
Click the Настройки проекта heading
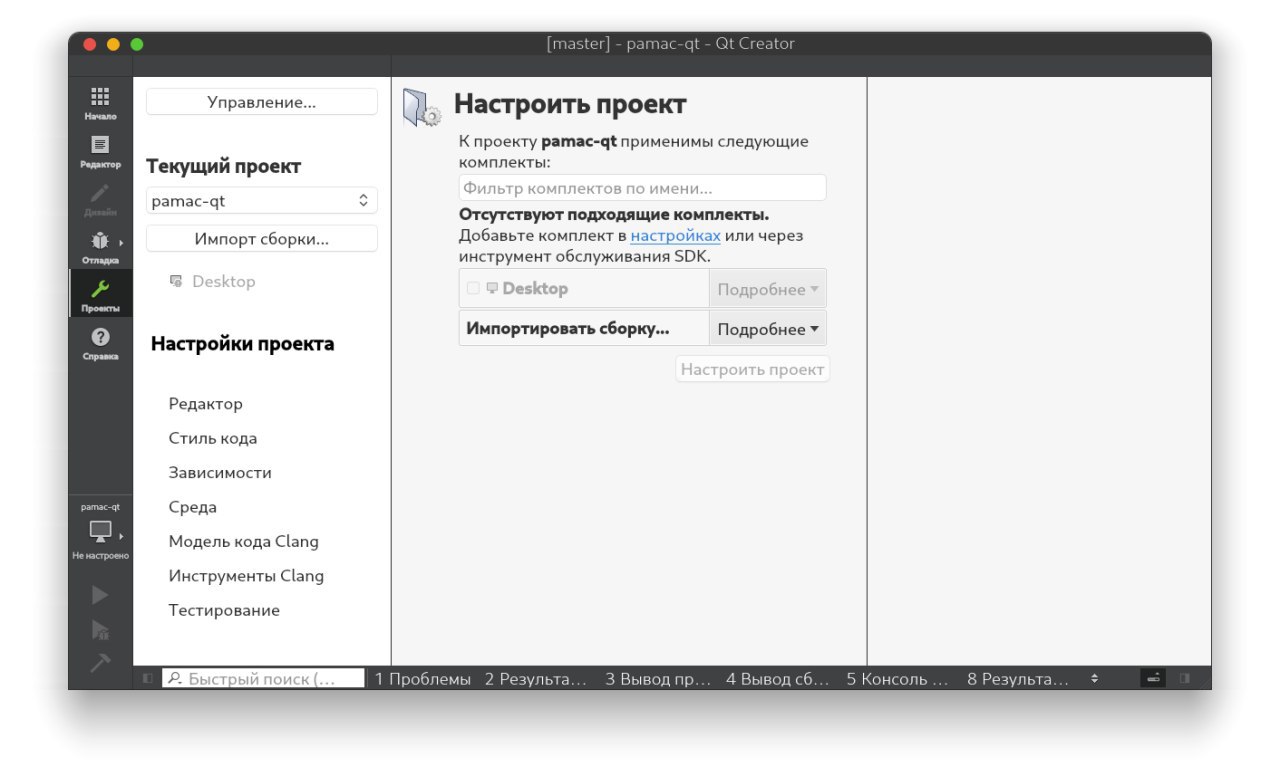point(243,344)
